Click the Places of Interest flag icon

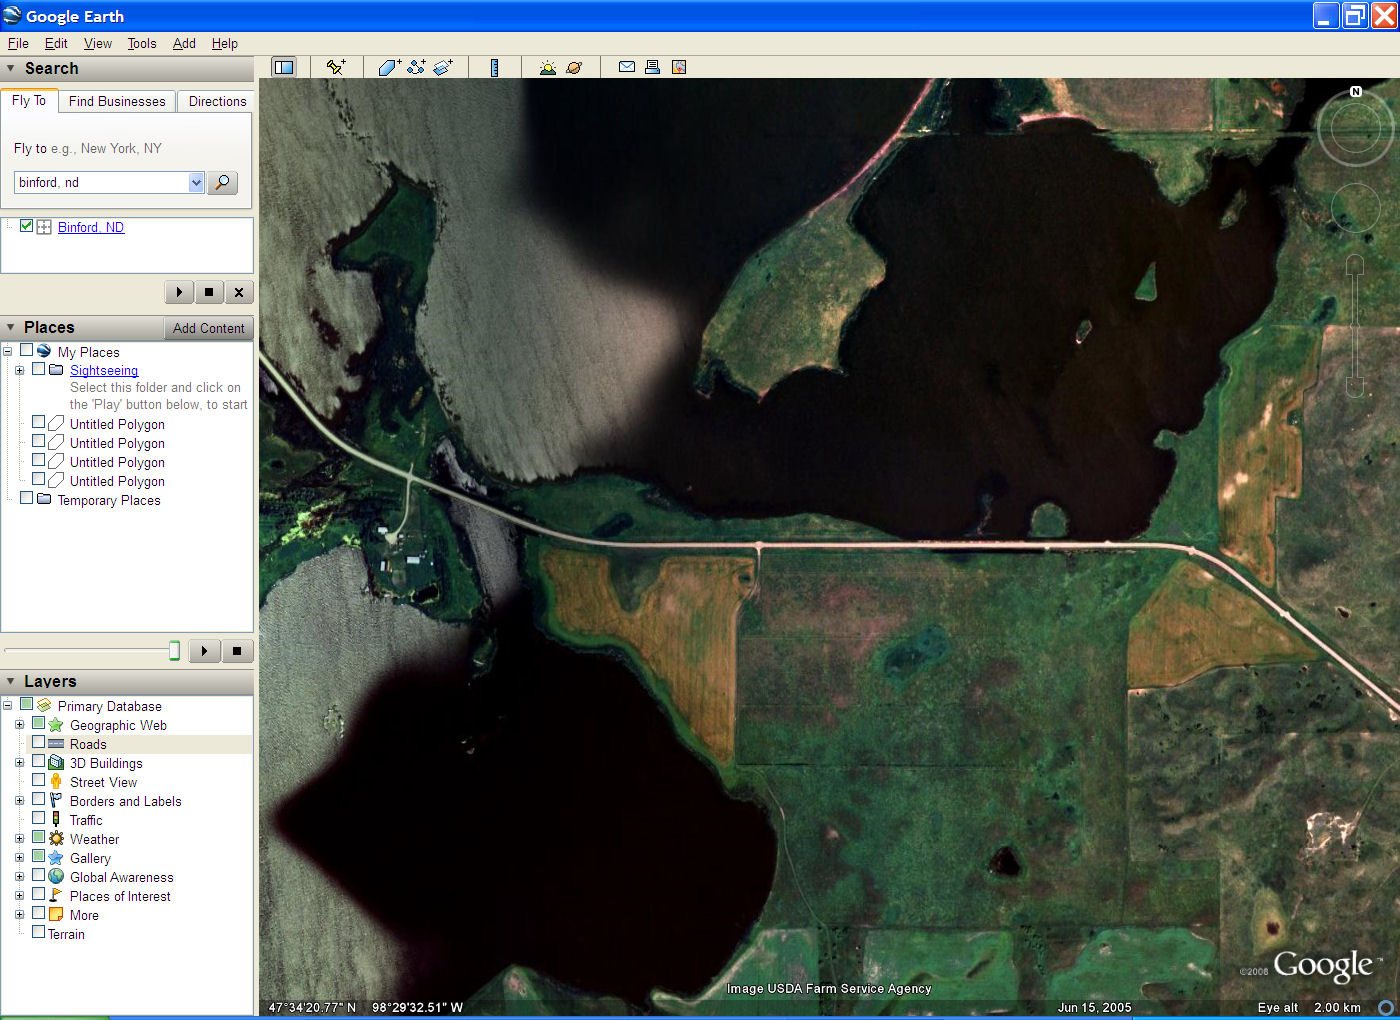[x=56, y=896]
